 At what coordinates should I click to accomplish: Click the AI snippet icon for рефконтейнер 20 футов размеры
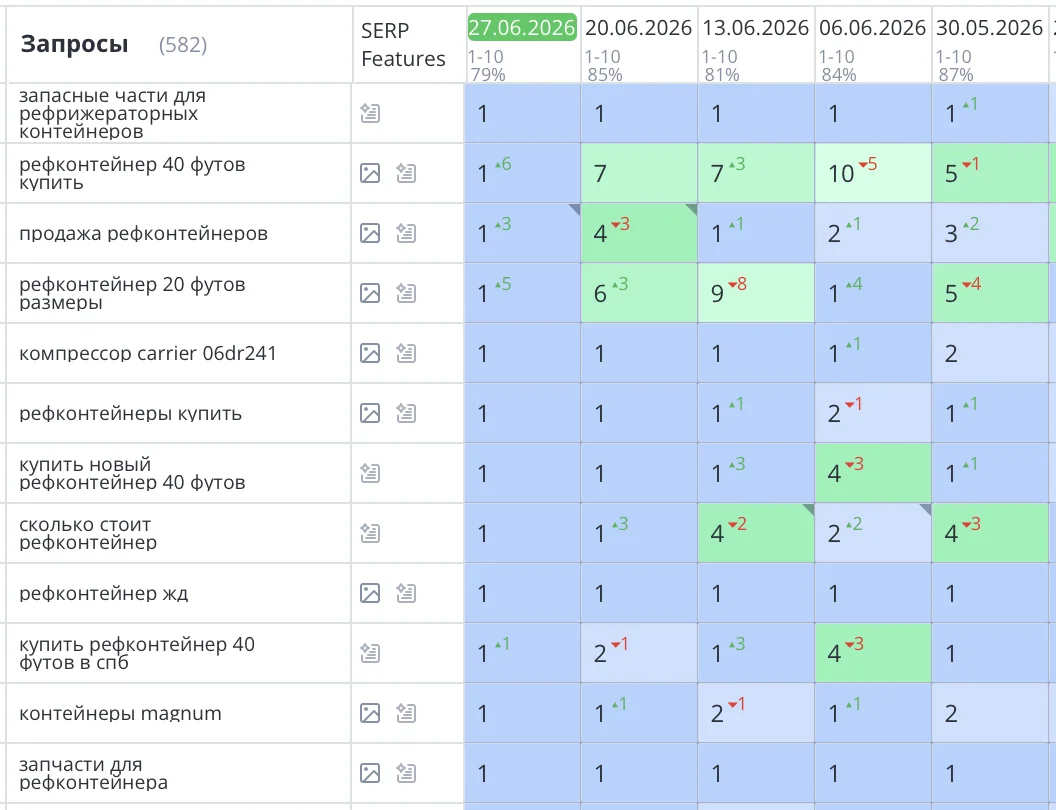pyautogui.click(x=405, y=293)
